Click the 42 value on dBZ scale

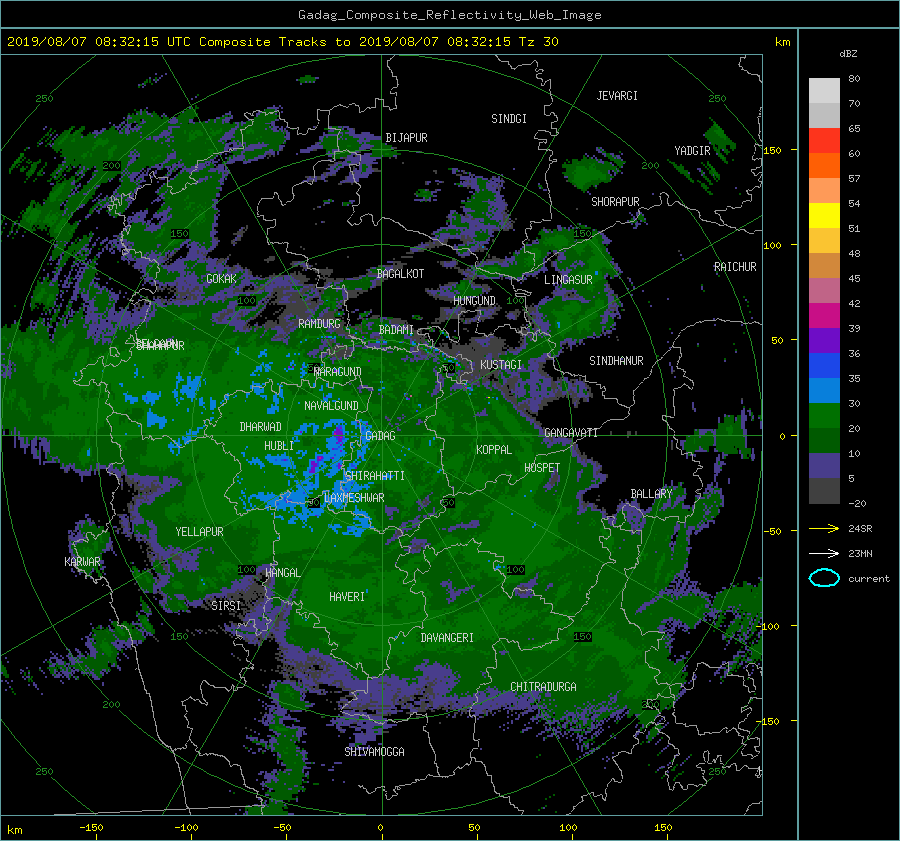[854, 304]
